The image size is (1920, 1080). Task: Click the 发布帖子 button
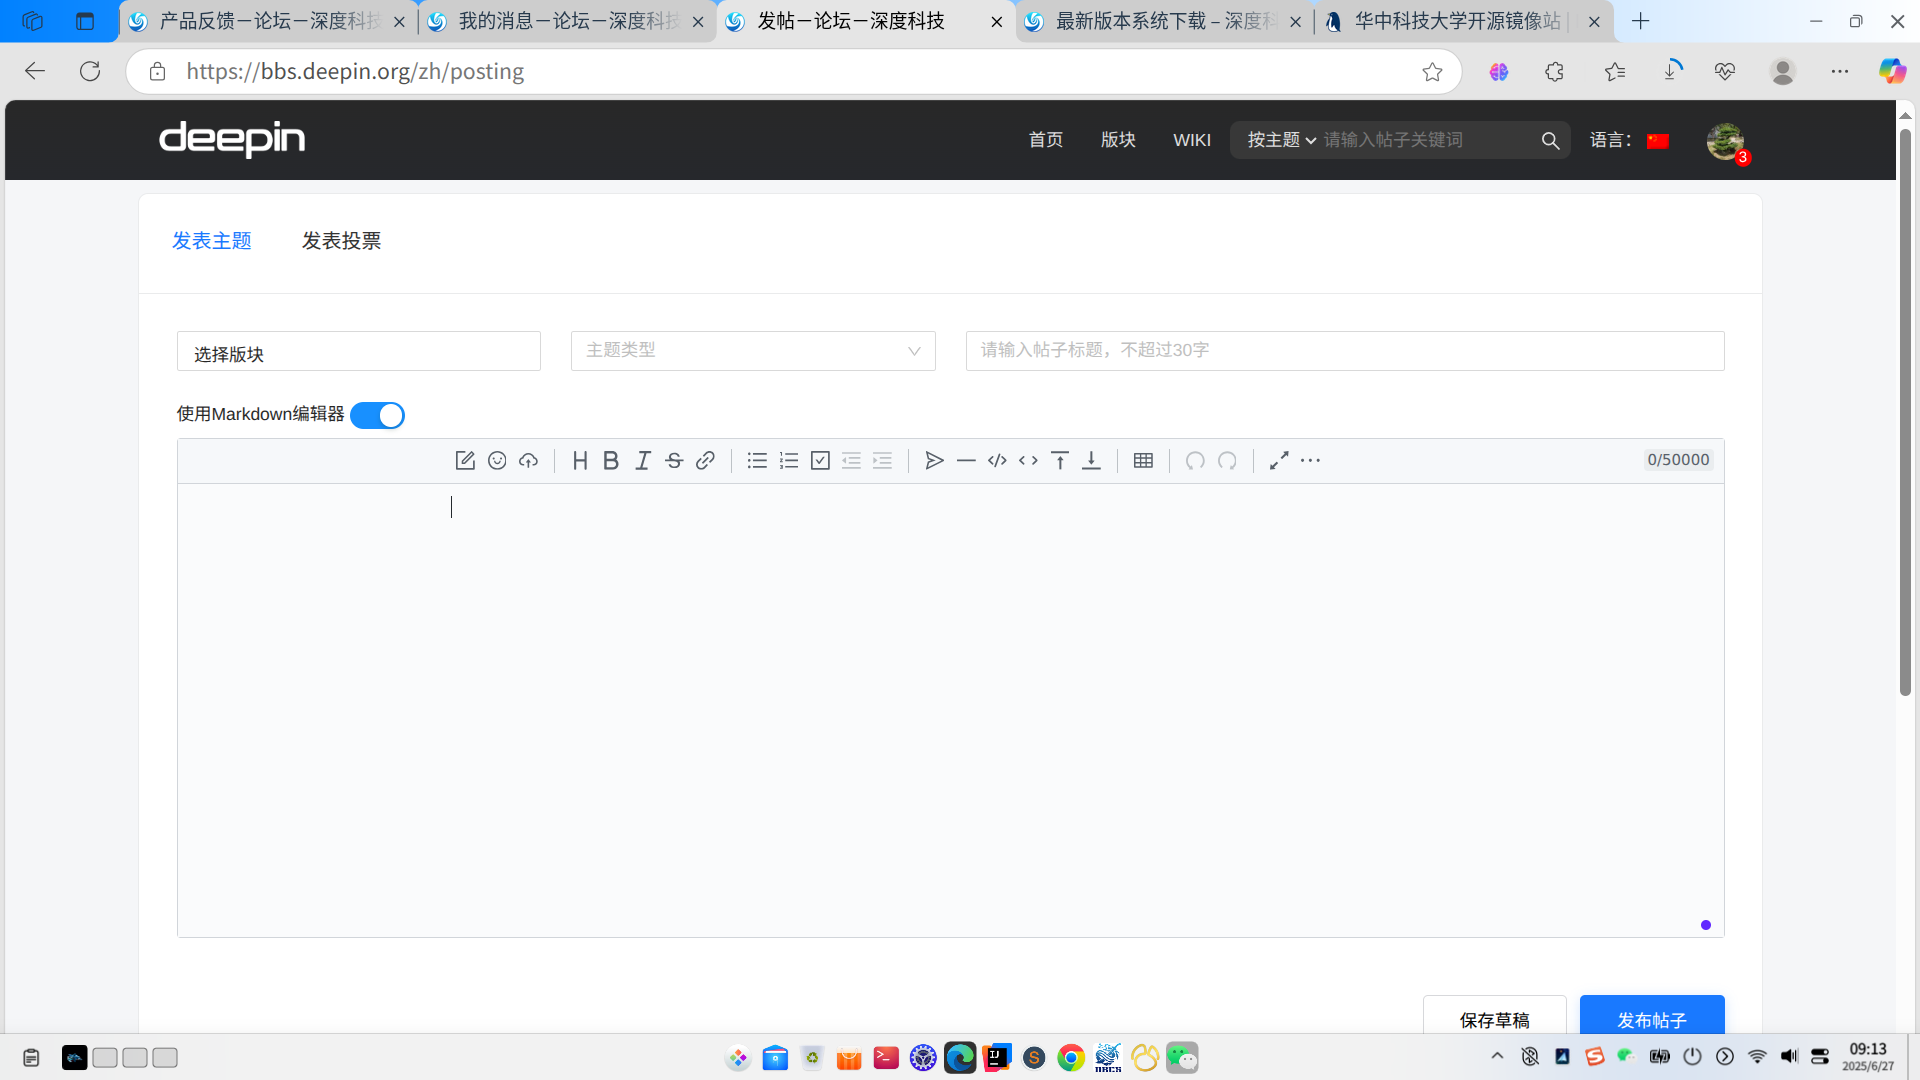click(x=1652, y=1015)
